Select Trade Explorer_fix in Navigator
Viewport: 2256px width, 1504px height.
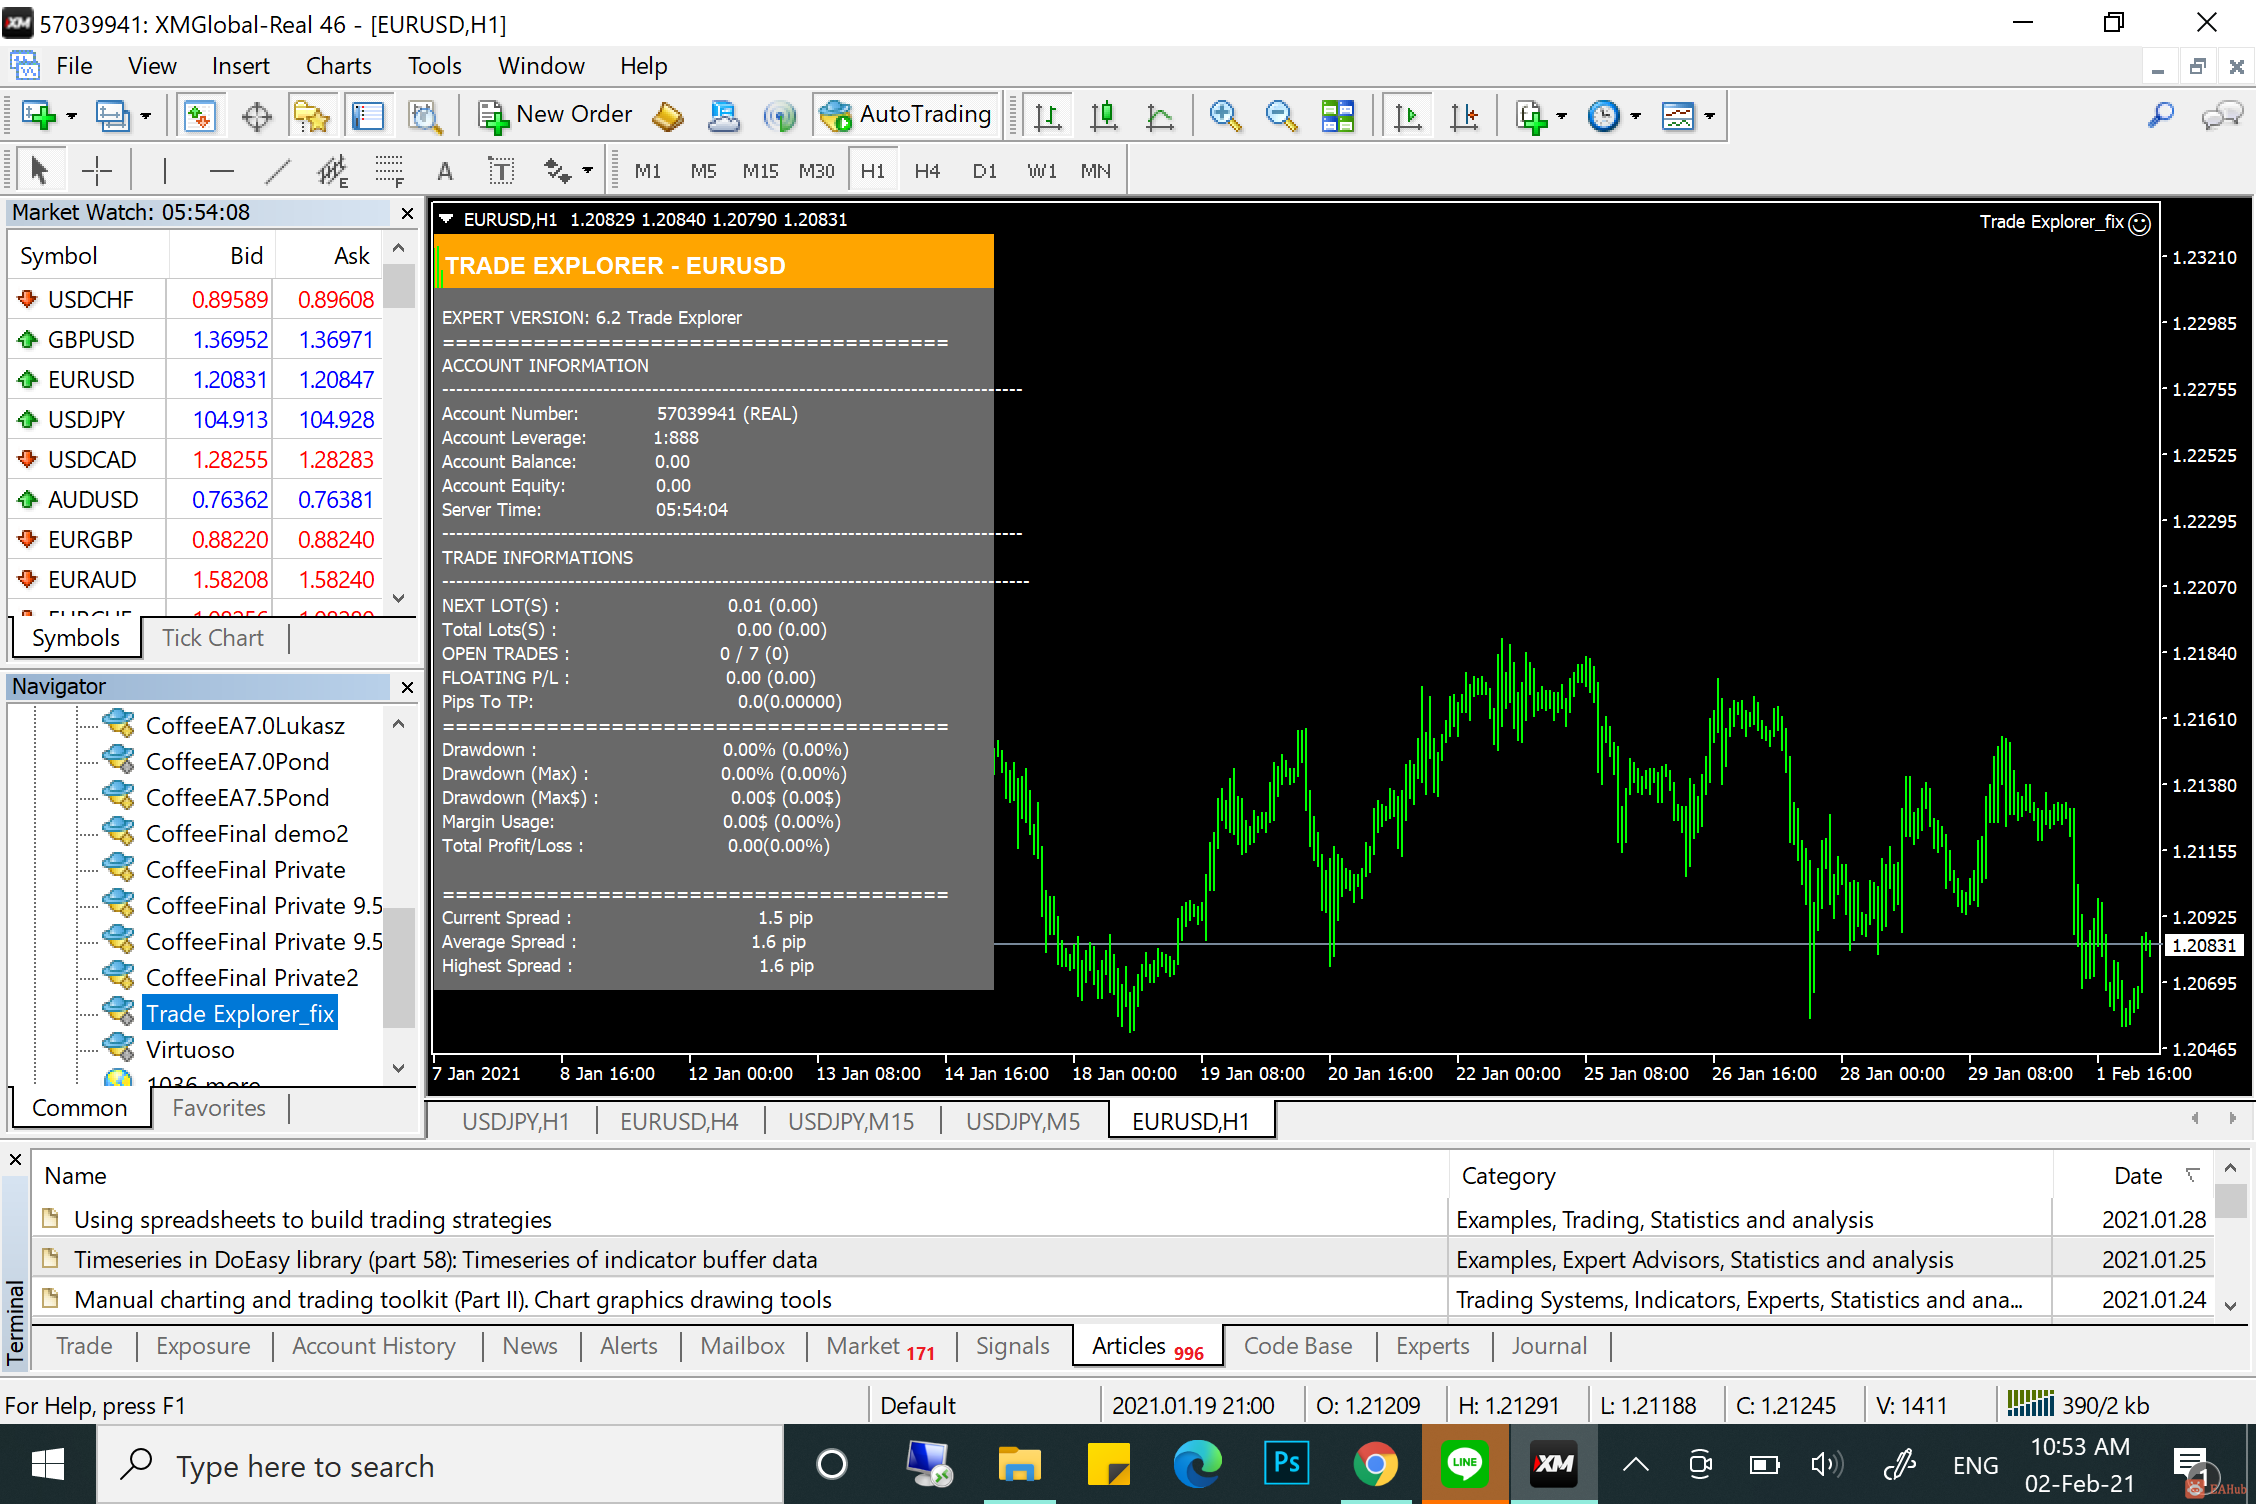(x=240, y=1013)
